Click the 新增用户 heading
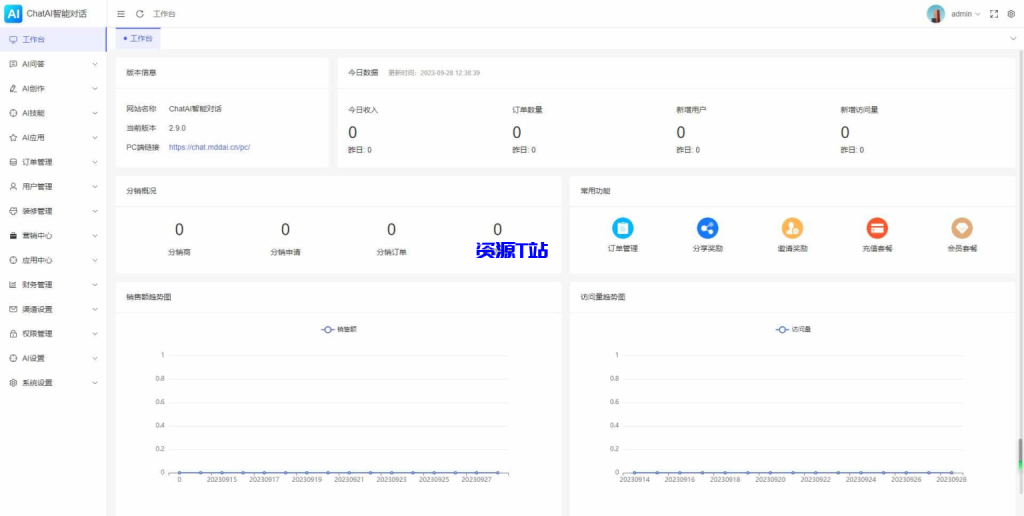This screenshot has height=516, width=1024. click(691, 110)
